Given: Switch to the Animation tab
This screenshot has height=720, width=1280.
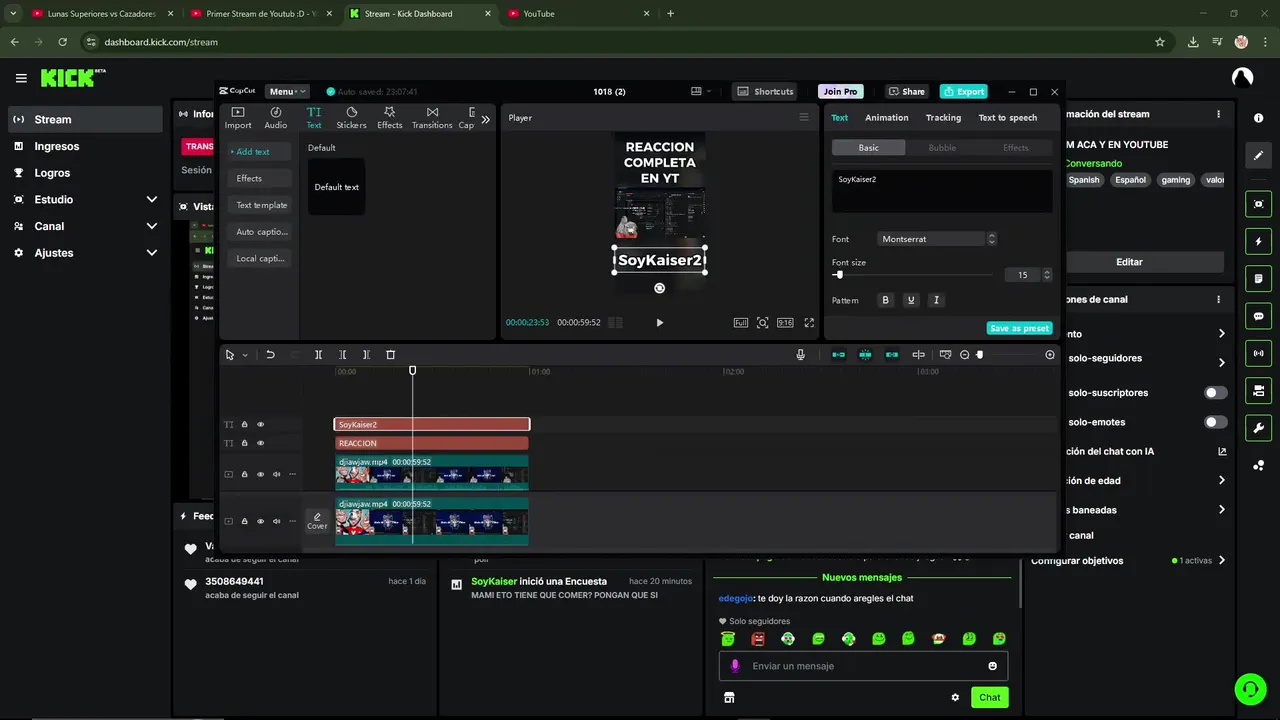Looking at the screenshot, I should pyautogui.click(x=887, y=118).
